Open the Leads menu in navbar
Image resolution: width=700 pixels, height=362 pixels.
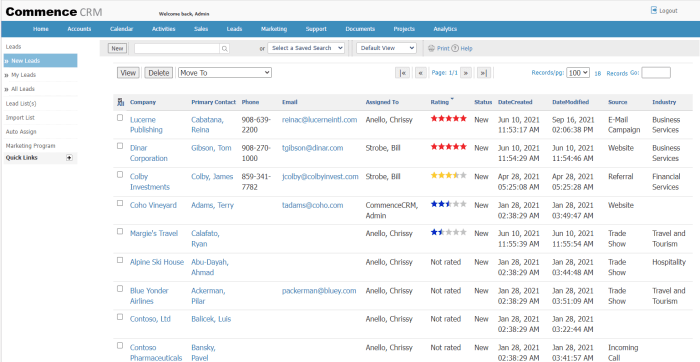click(x=234, y=29)
